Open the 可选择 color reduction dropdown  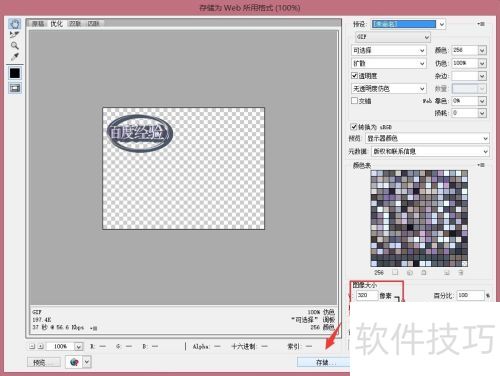click(x=389, y=50)
